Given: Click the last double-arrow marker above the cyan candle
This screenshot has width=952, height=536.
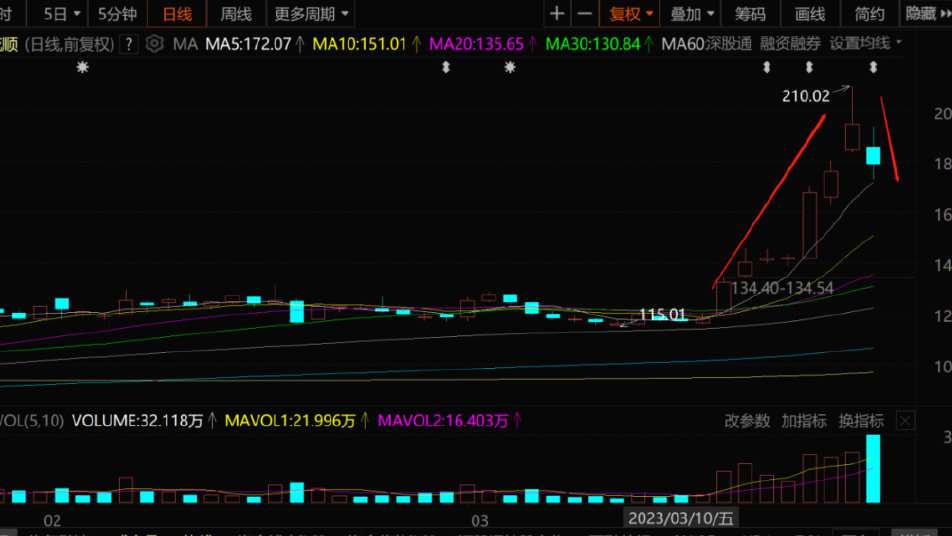Looking at the screenshot, I should click(x=873, y=67).
